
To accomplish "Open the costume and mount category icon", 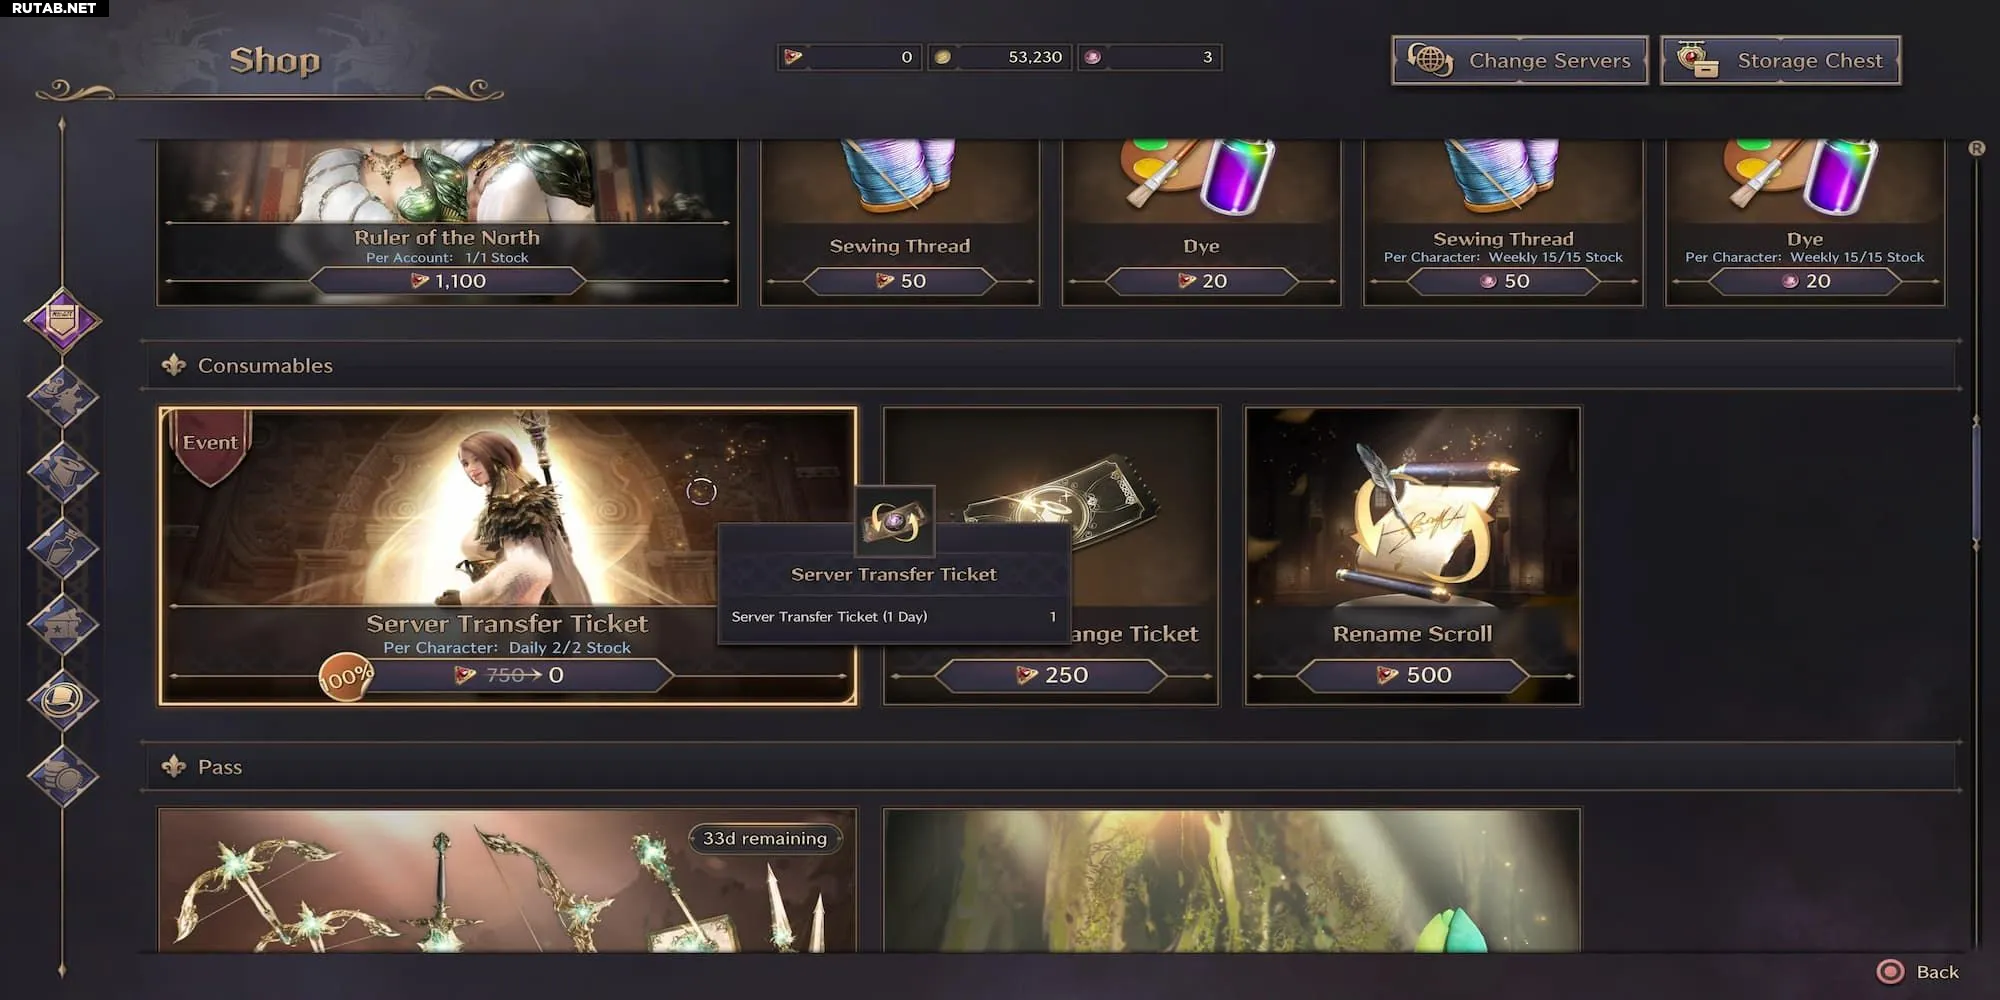I will [62, 397].
